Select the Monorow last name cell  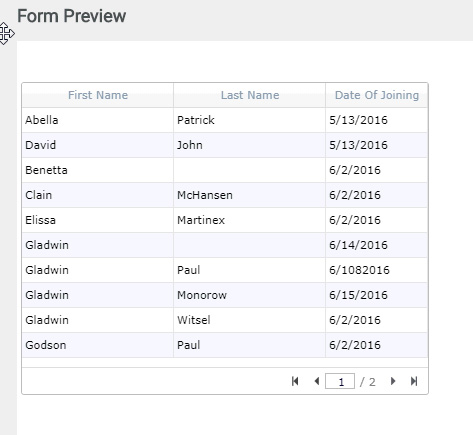pos(249,295)
